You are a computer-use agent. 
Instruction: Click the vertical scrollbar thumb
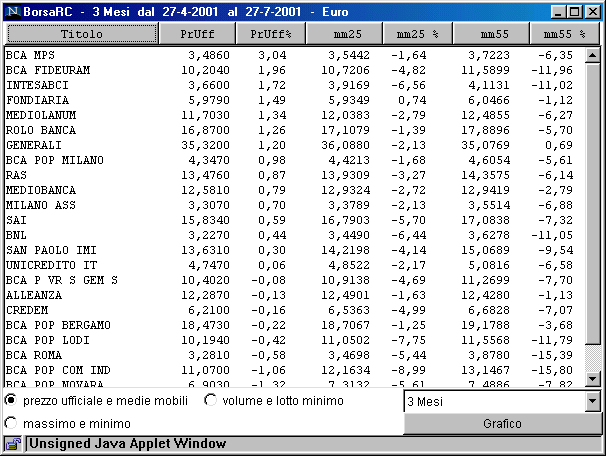[592, 204]
